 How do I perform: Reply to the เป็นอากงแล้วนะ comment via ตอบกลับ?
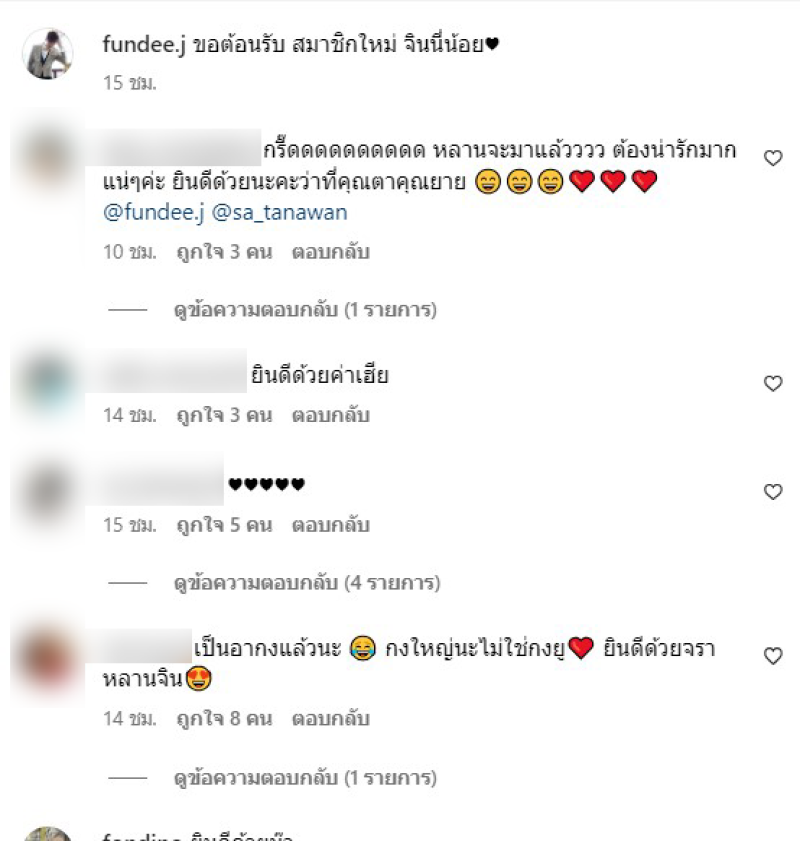(x=331, y=719)
